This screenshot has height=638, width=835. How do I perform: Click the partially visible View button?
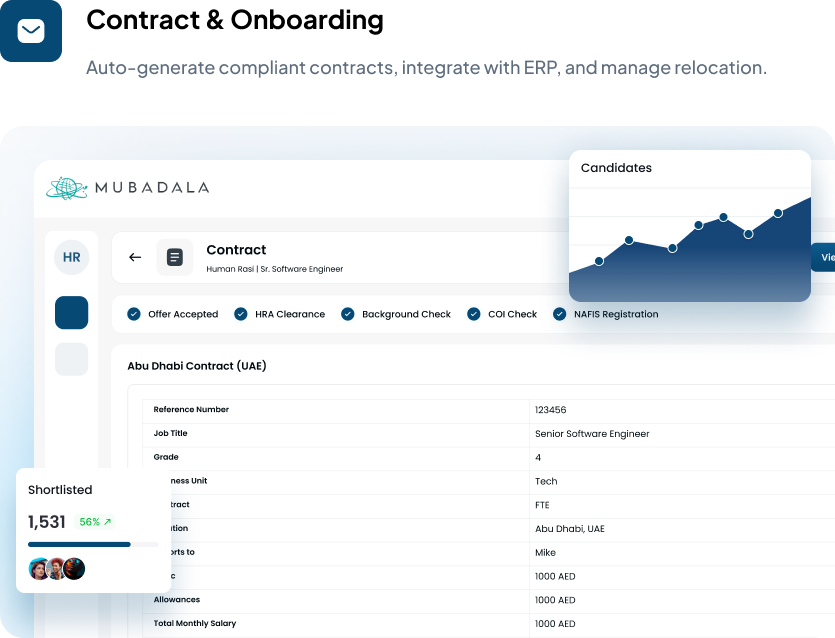(823, 257)
